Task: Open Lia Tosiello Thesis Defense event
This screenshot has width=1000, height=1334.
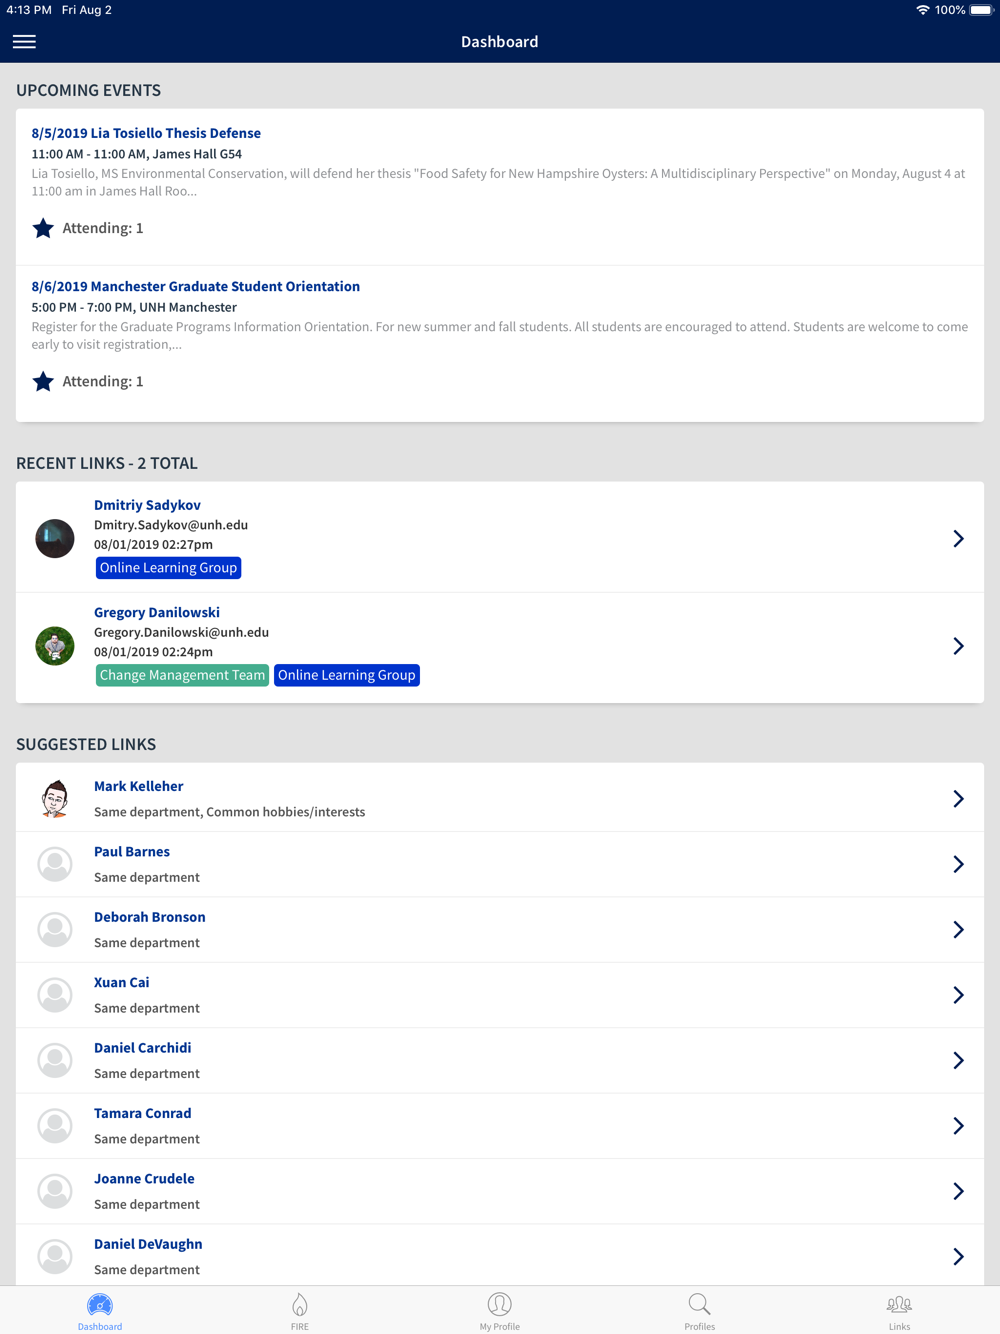Action: click(x=146, y=133)
